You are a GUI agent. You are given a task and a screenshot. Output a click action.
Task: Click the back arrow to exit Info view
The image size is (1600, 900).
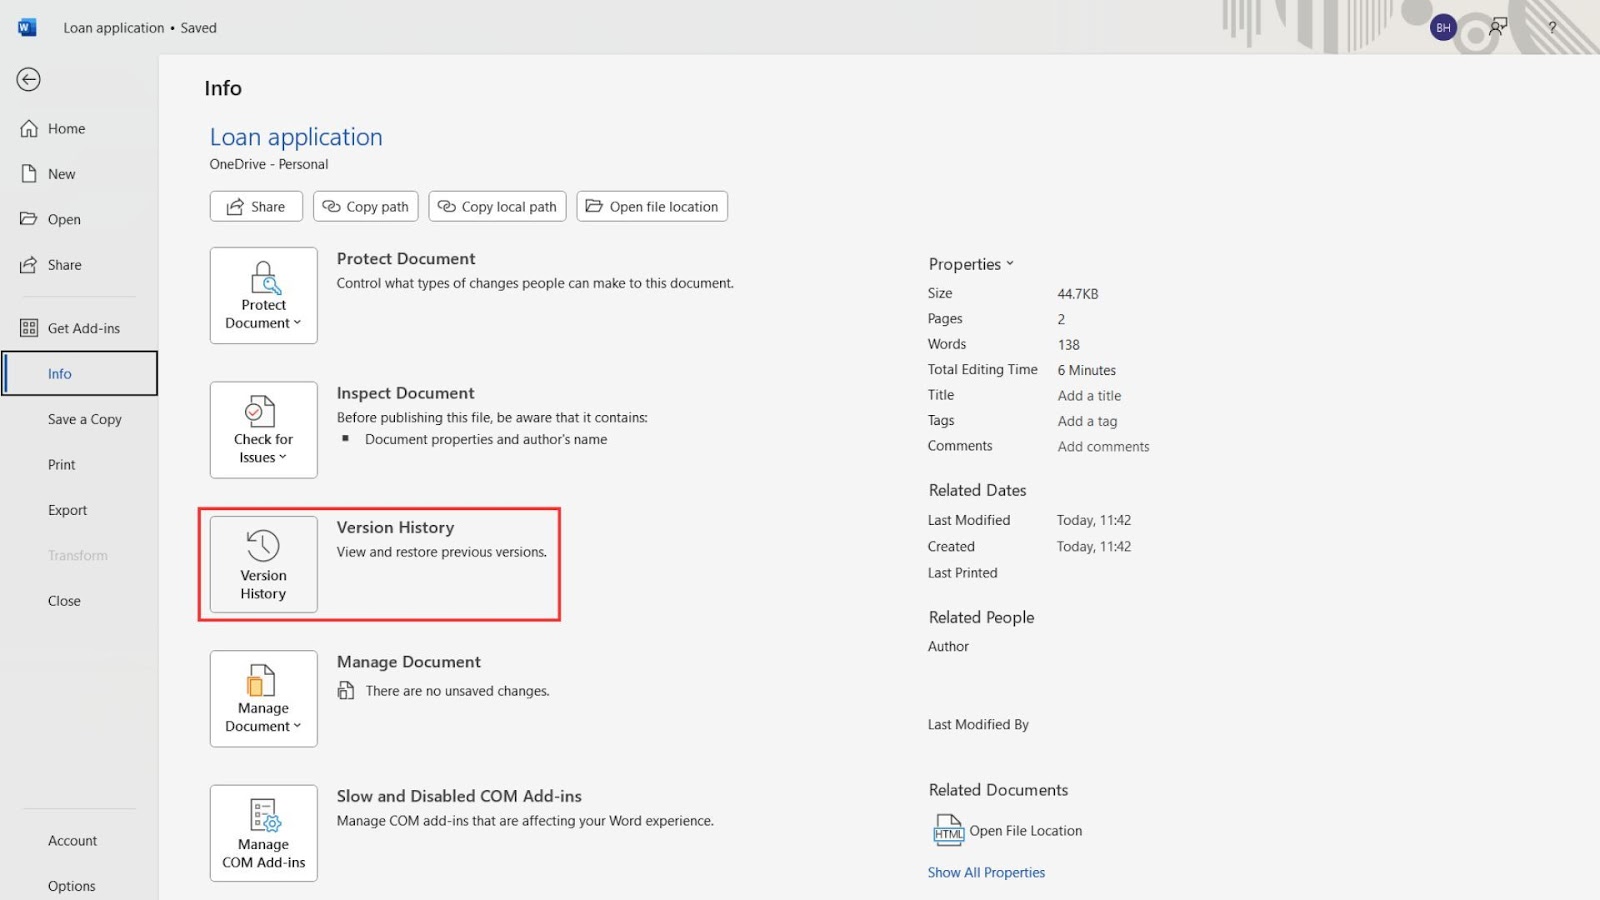tap(28, 79)
